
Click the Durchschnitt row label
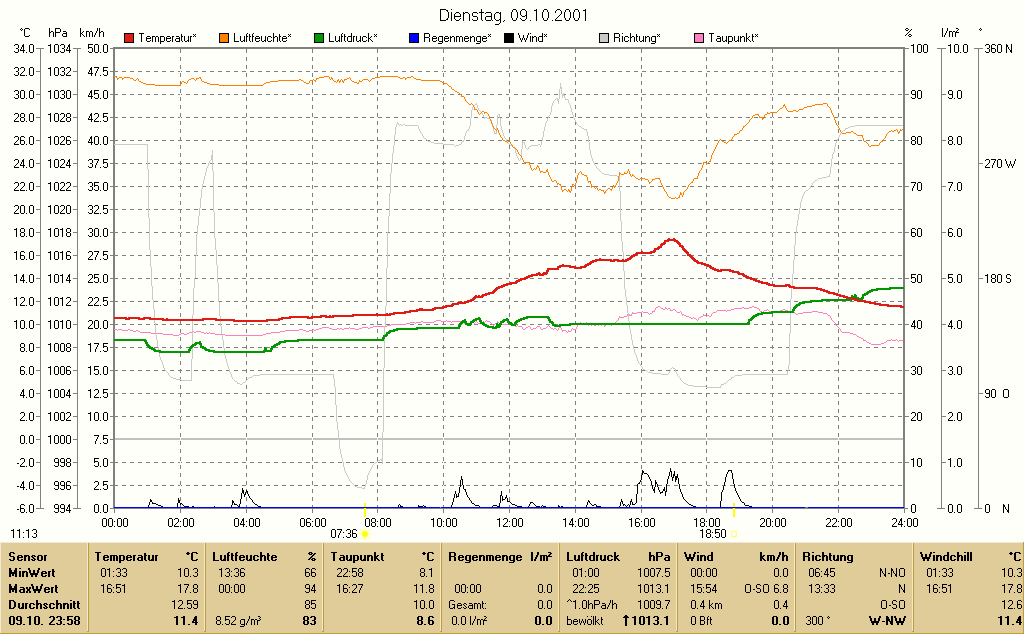(44, 605)
